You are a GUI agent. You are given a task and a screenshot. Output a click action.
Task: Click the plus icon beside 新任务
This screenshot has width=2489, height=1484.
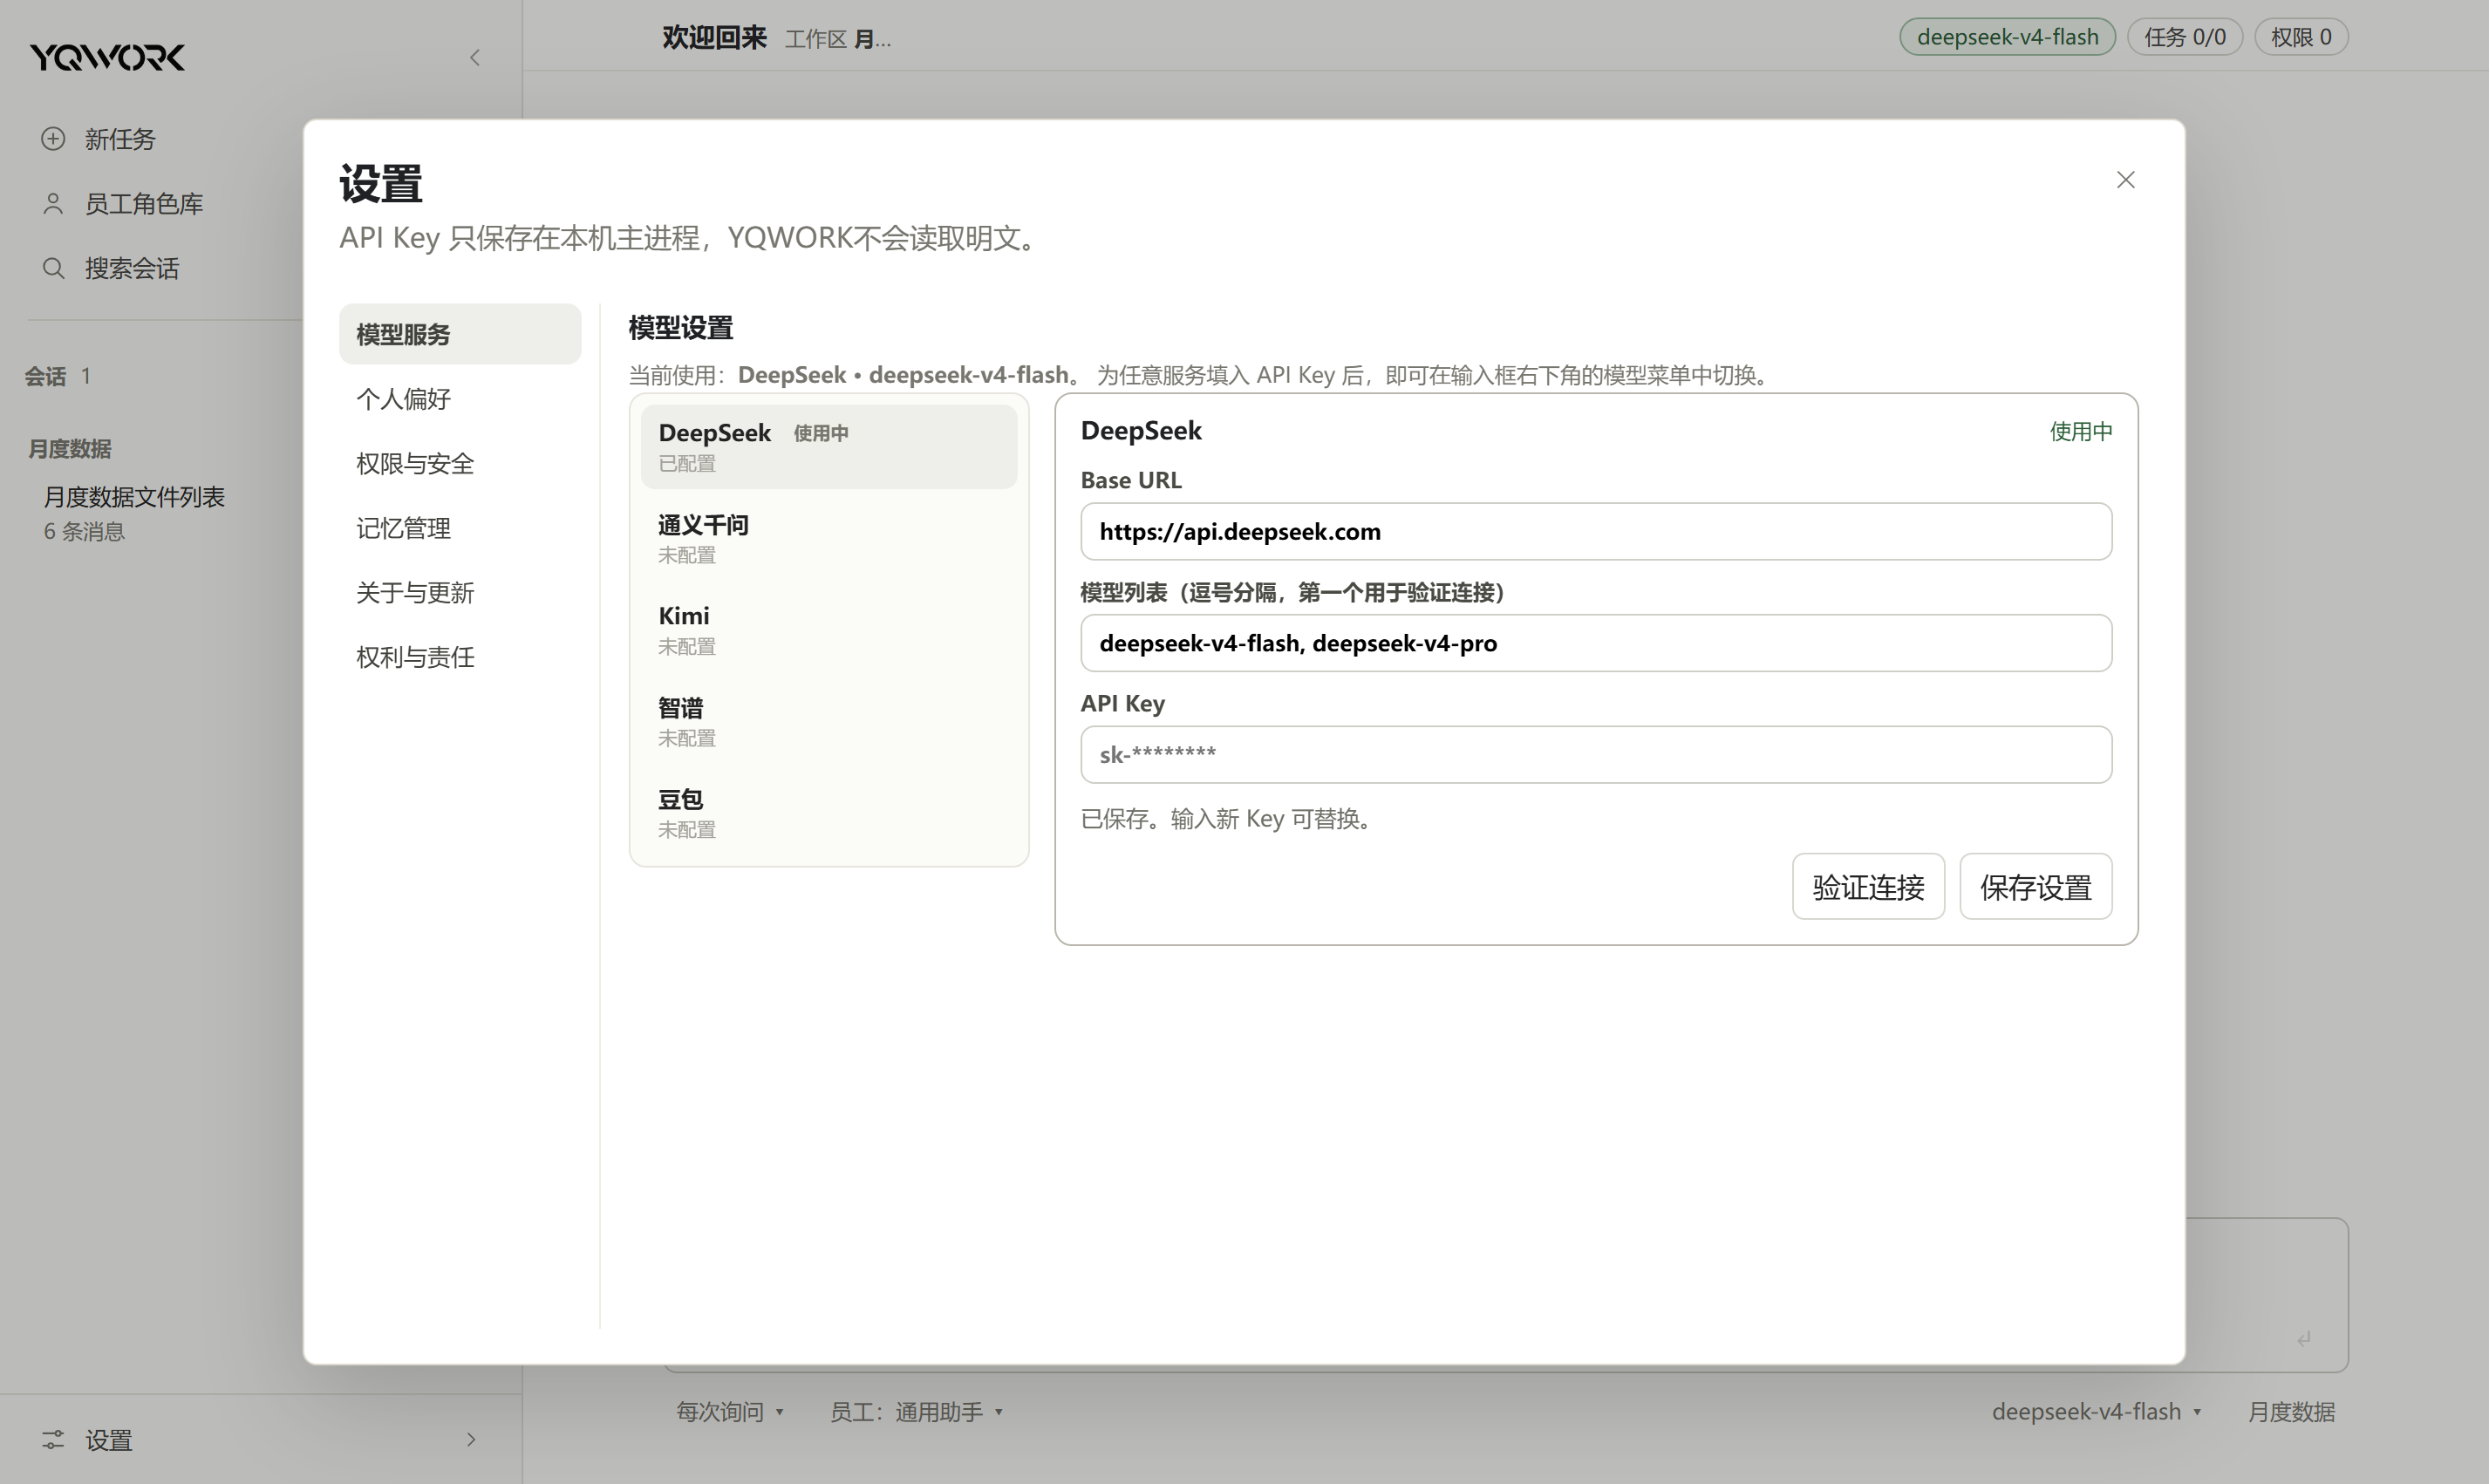click(53, 138)
